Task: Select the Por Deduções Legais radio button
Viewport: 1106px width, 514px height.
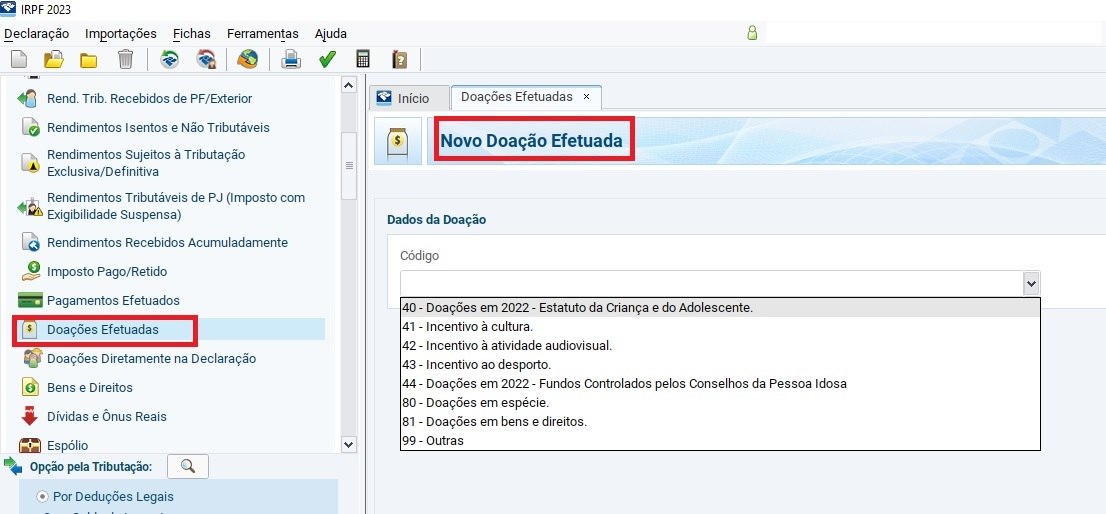Action: point(43,496)
